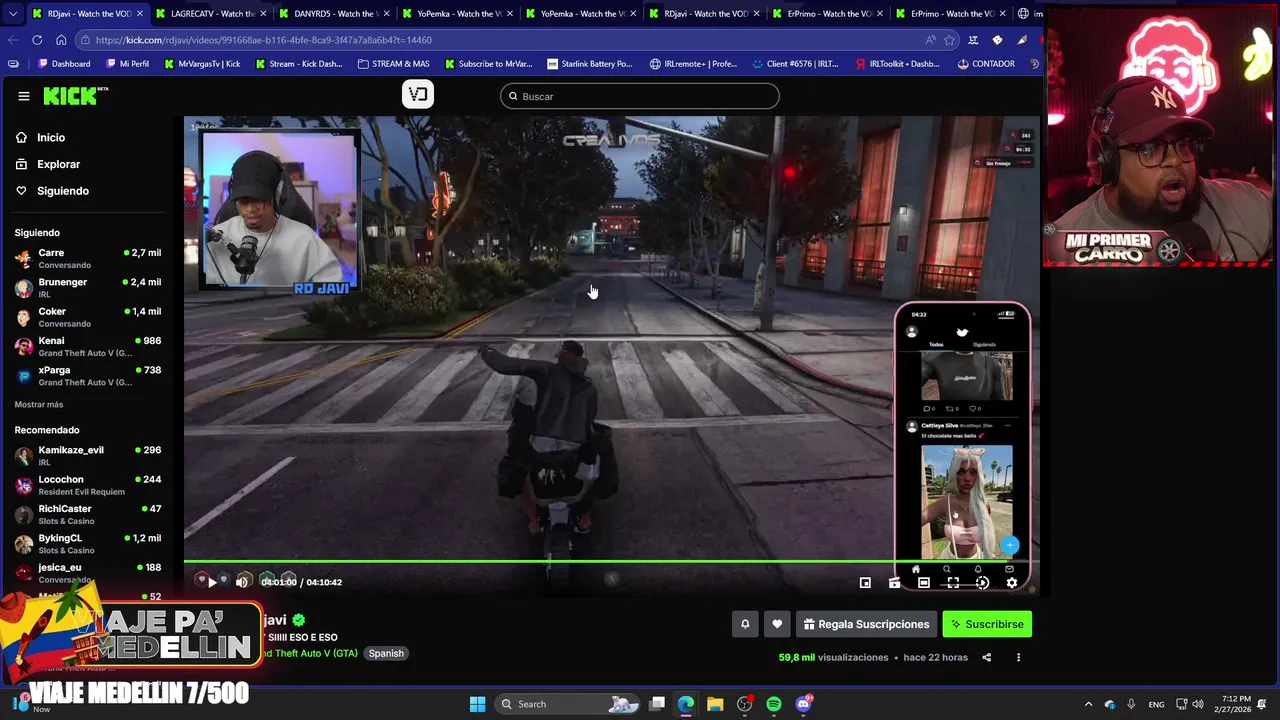1280x720 pixels.
Task: Toggle theater mode
Action: [924, 582]
